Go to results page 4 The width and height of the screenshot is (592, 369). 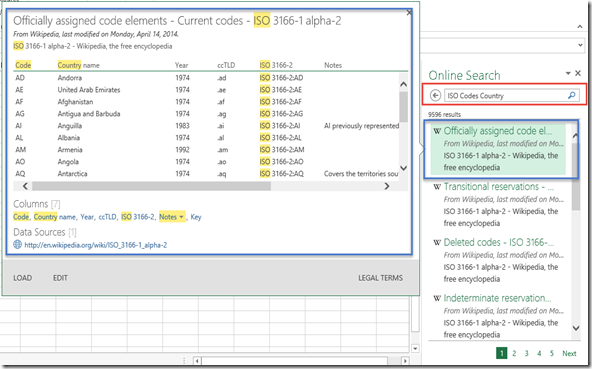tap(539, 354)
